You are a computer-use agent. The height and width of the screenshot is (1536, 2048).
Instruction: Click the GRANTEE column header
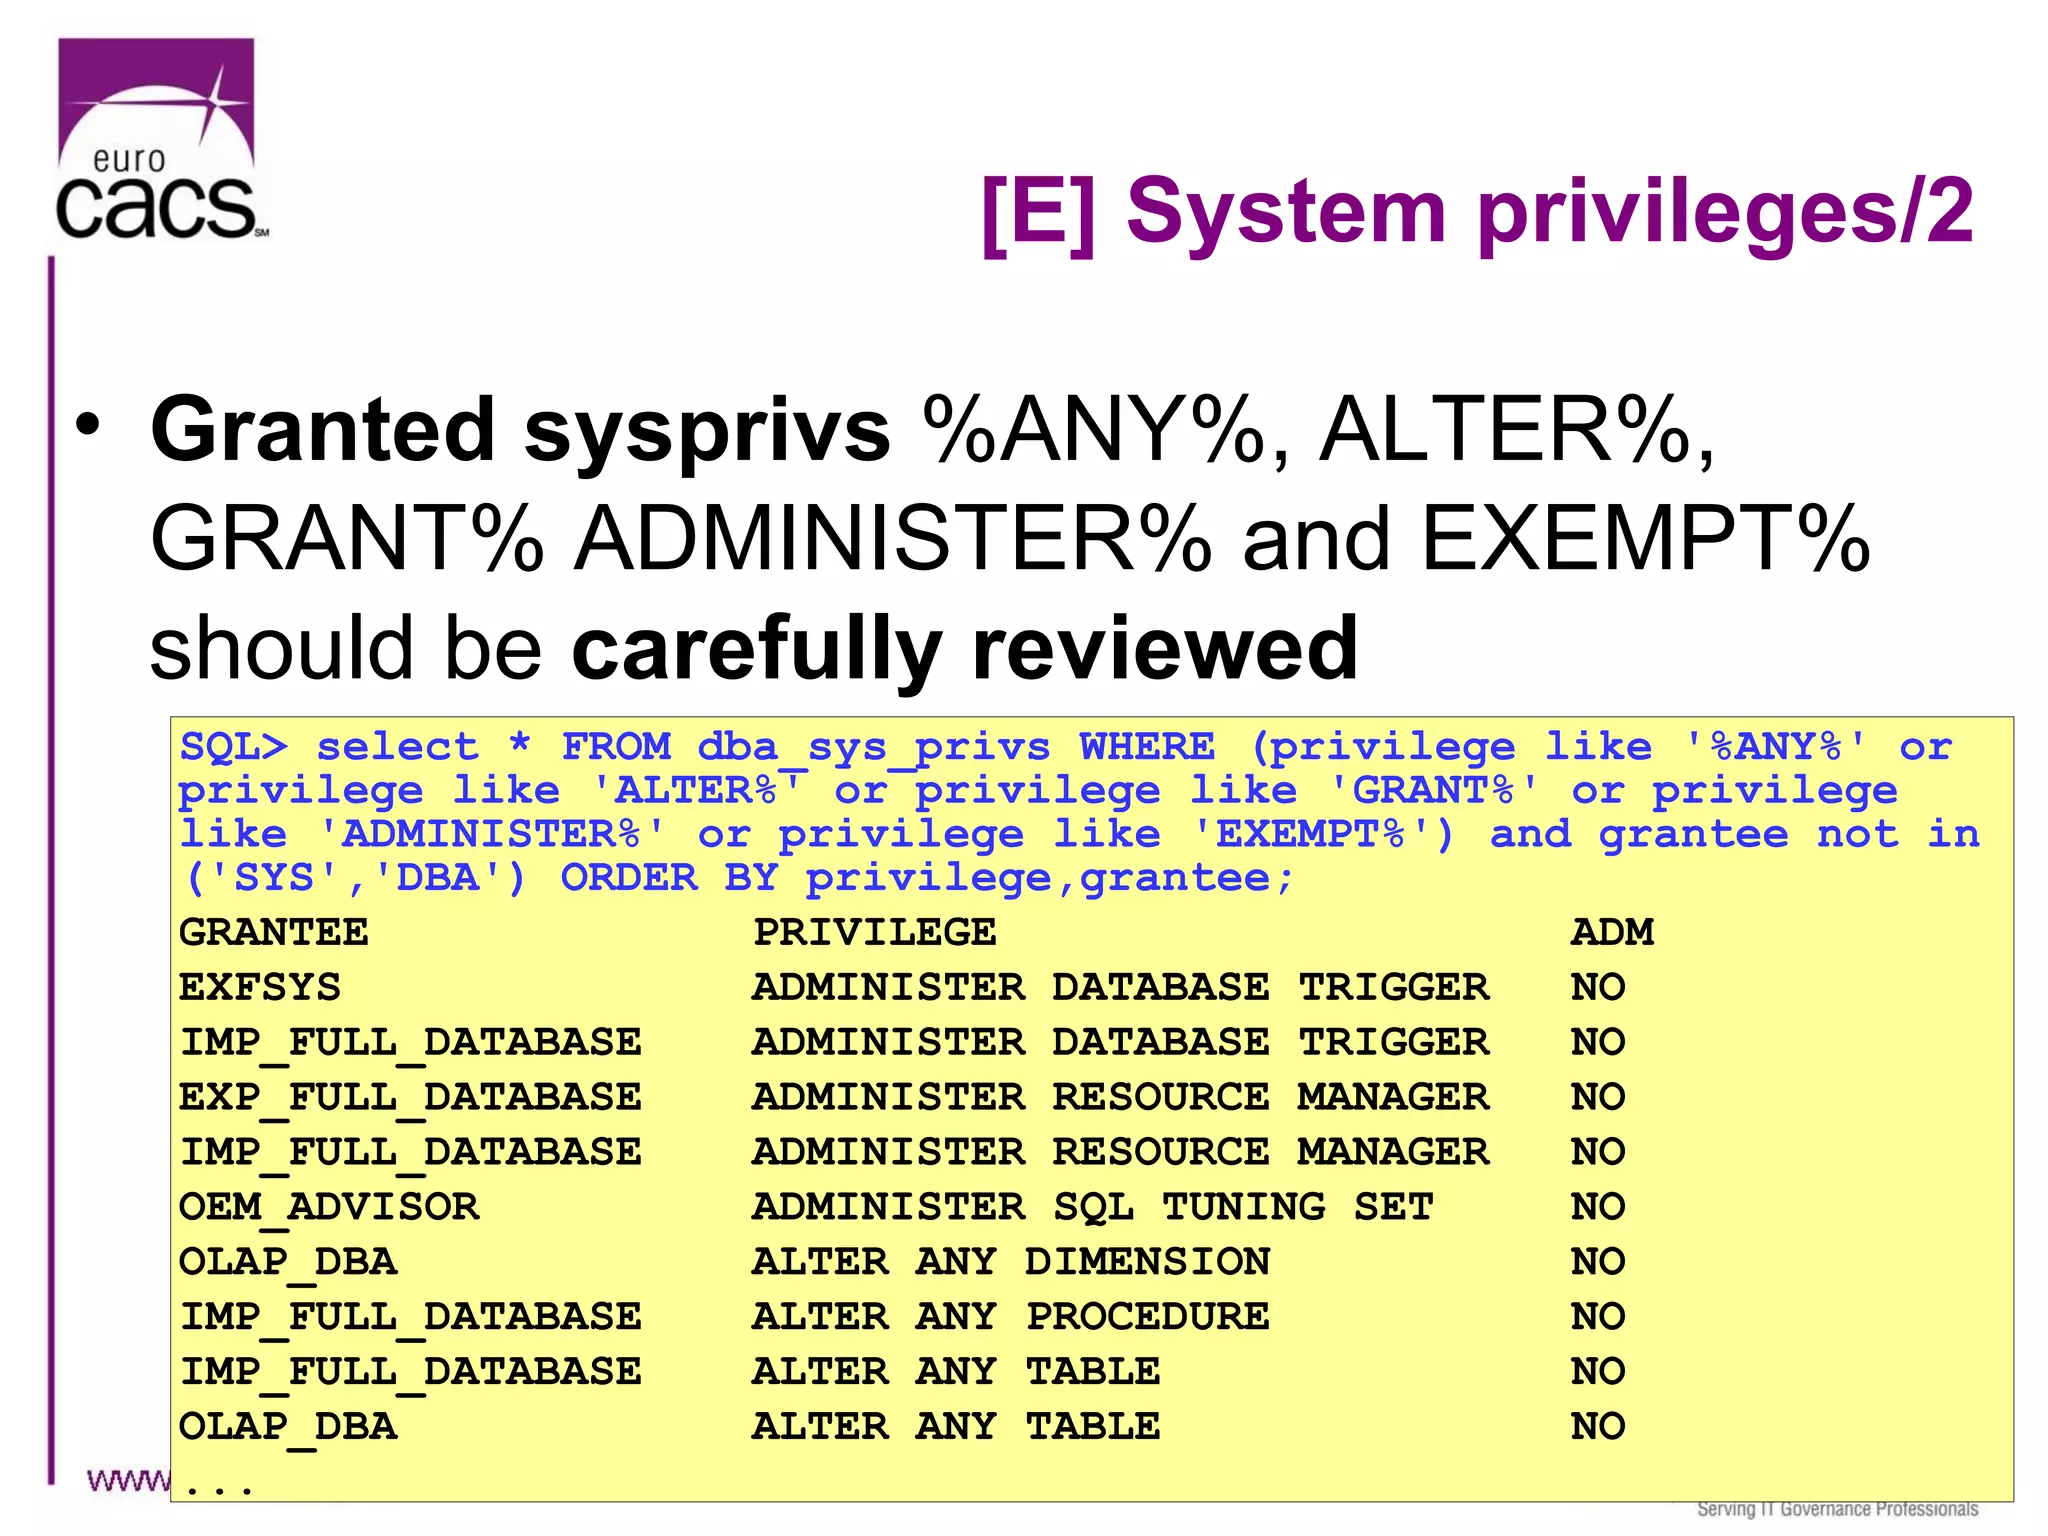pyautogui.click(x=274, y=933)
